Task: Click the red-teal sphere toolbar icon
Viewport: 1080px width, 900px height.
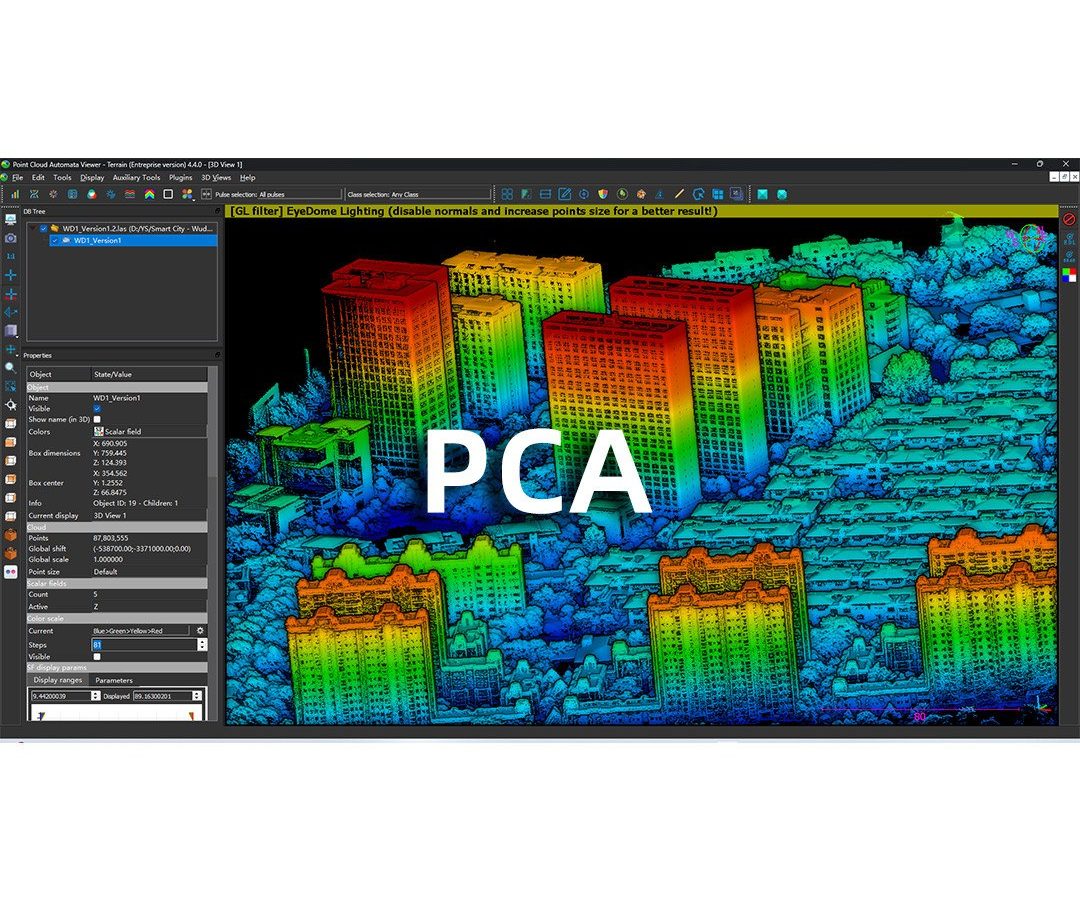Action: 92,194
